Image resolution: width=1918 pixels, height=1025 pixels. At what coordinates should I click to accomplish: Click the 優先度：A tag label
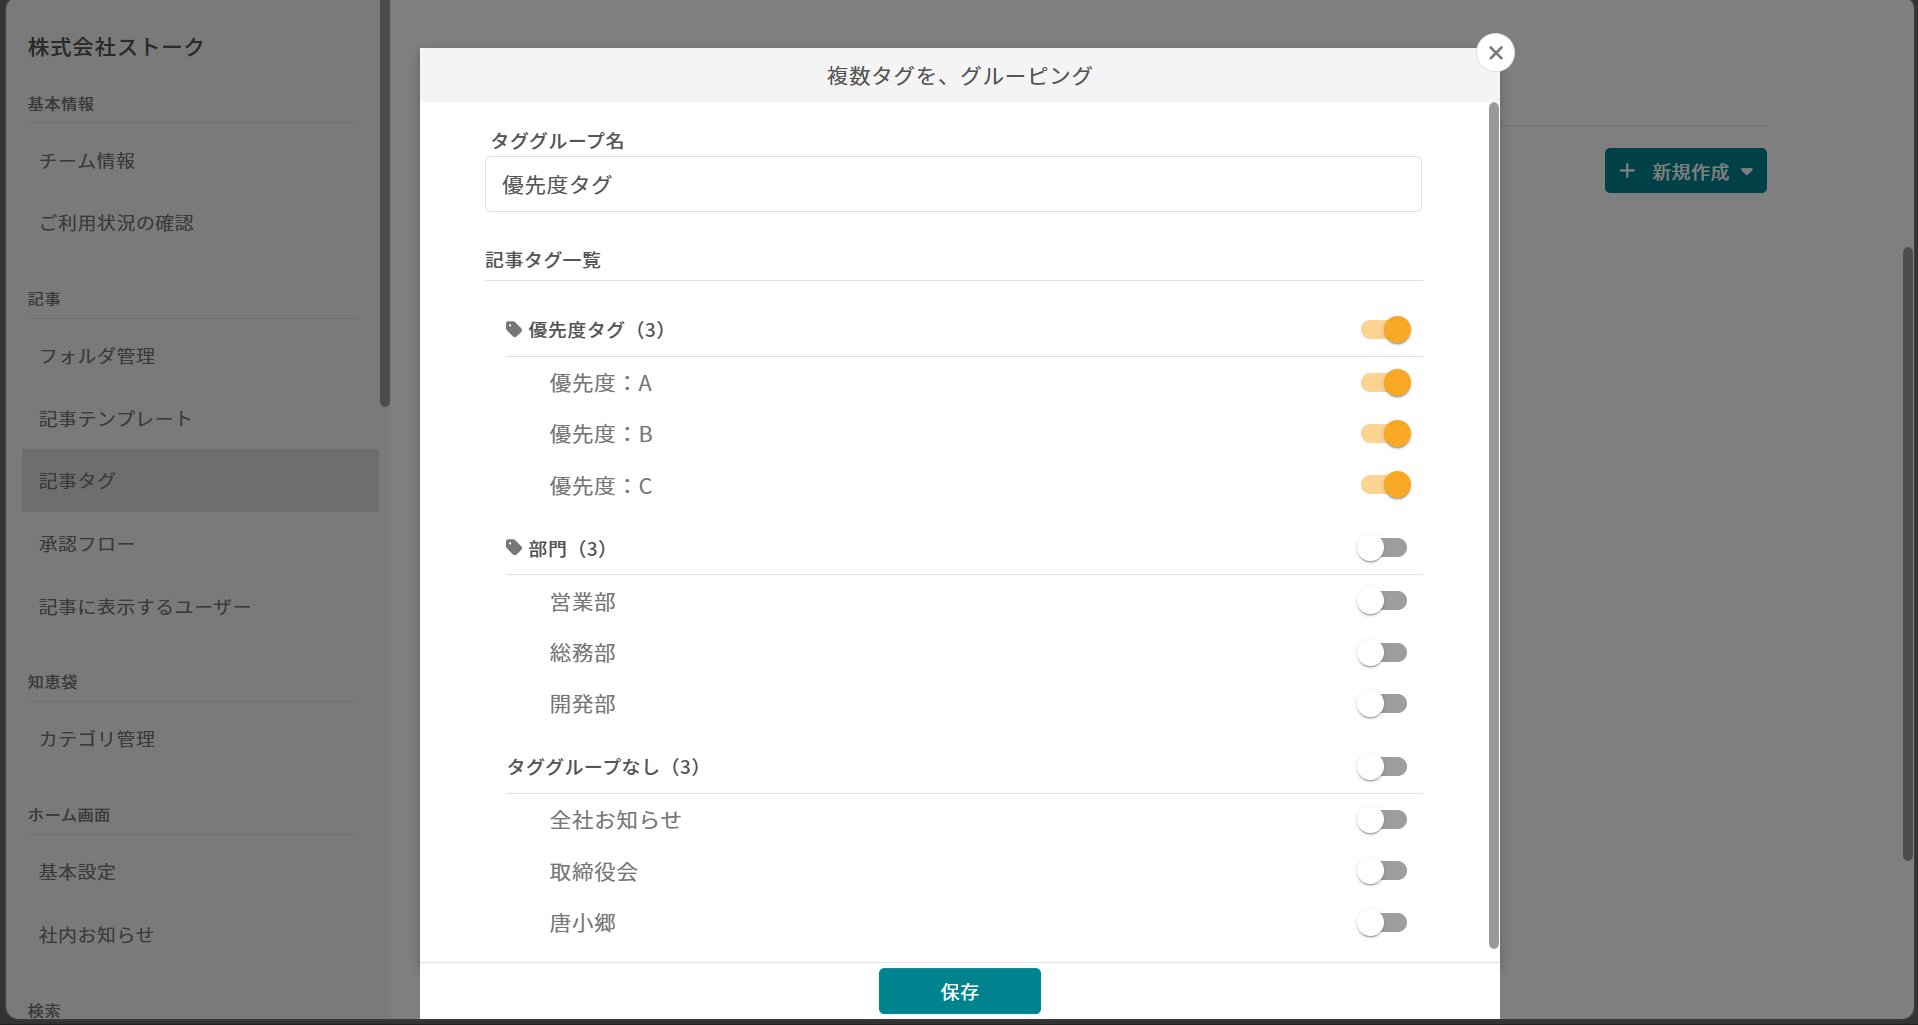pos(601,383)
